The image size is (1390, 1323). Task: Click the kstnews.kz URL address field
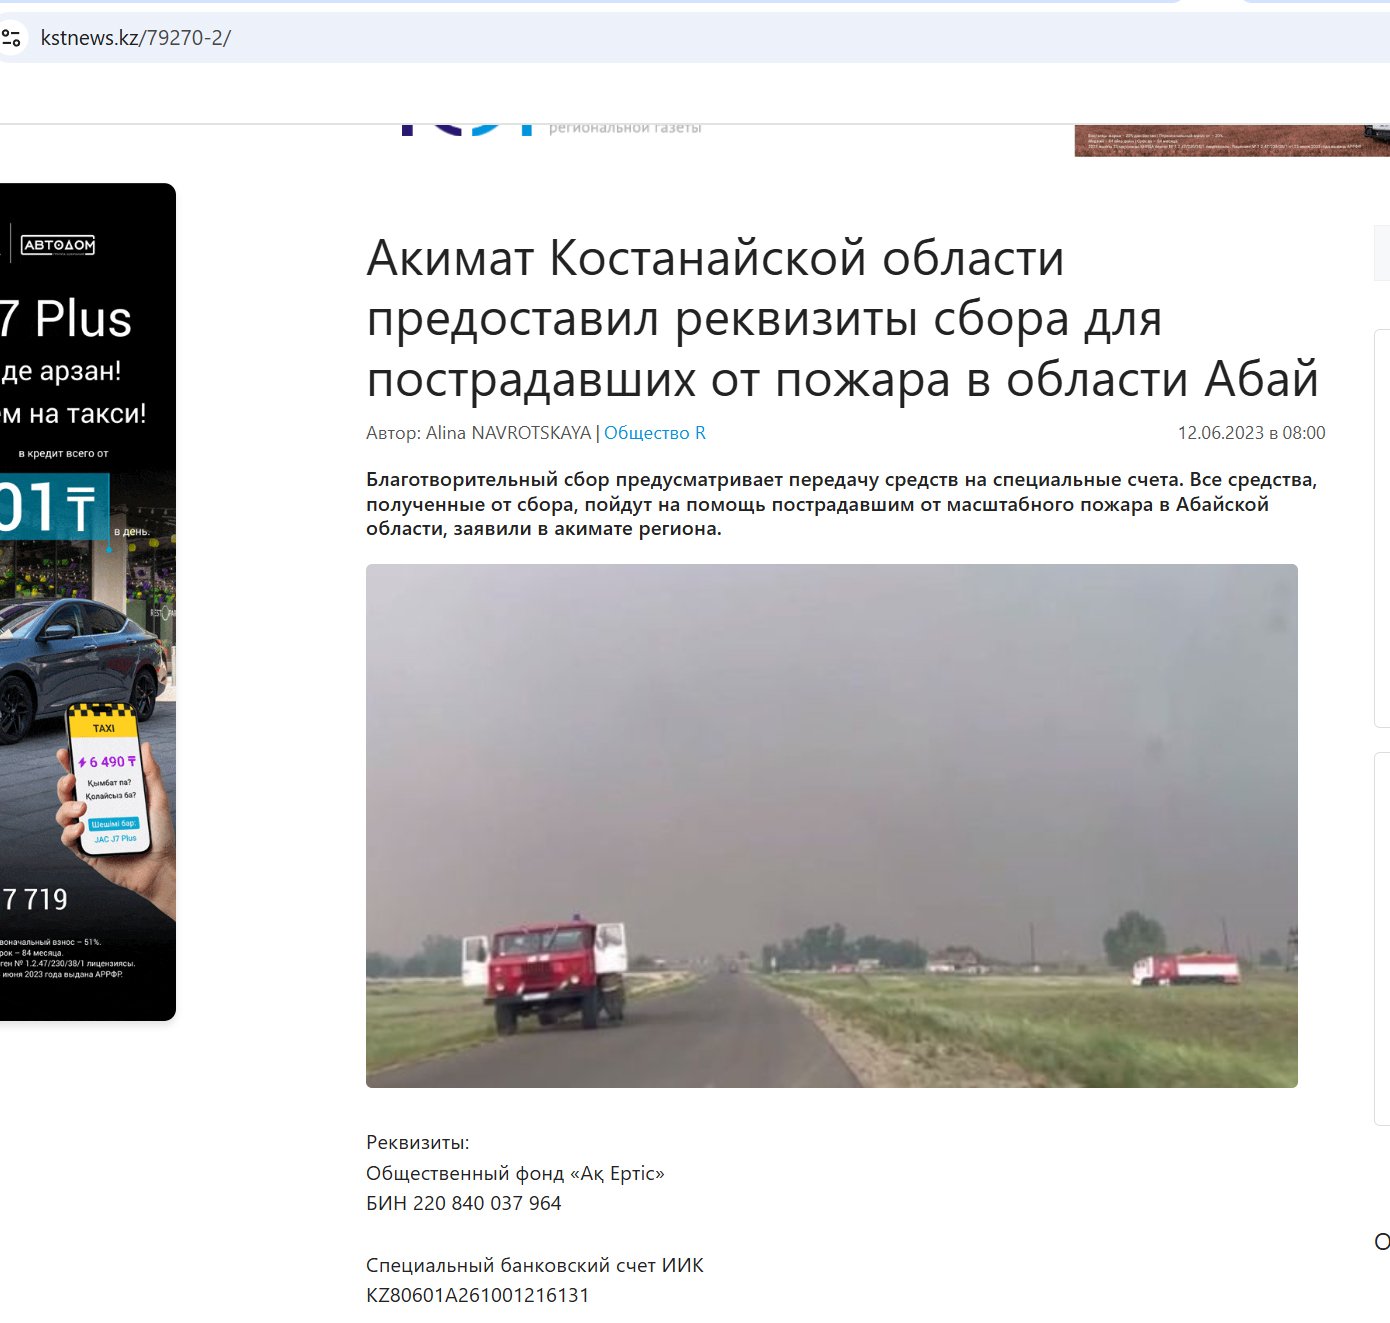coord(136,38)
